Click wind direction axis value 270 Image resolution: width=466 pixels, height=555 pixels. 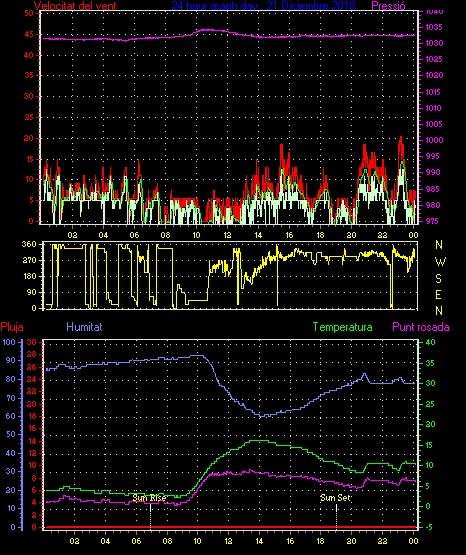click(x=29, y=261)
